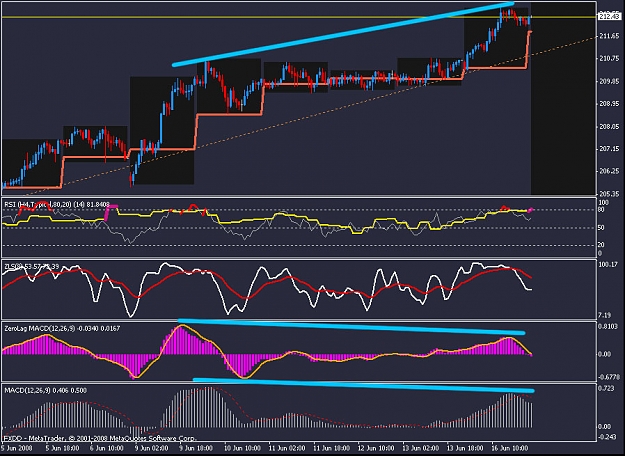Click the 9 Jun 02:00 time label
The height and width of the screenshot is (456, 625).
[151, 448]
